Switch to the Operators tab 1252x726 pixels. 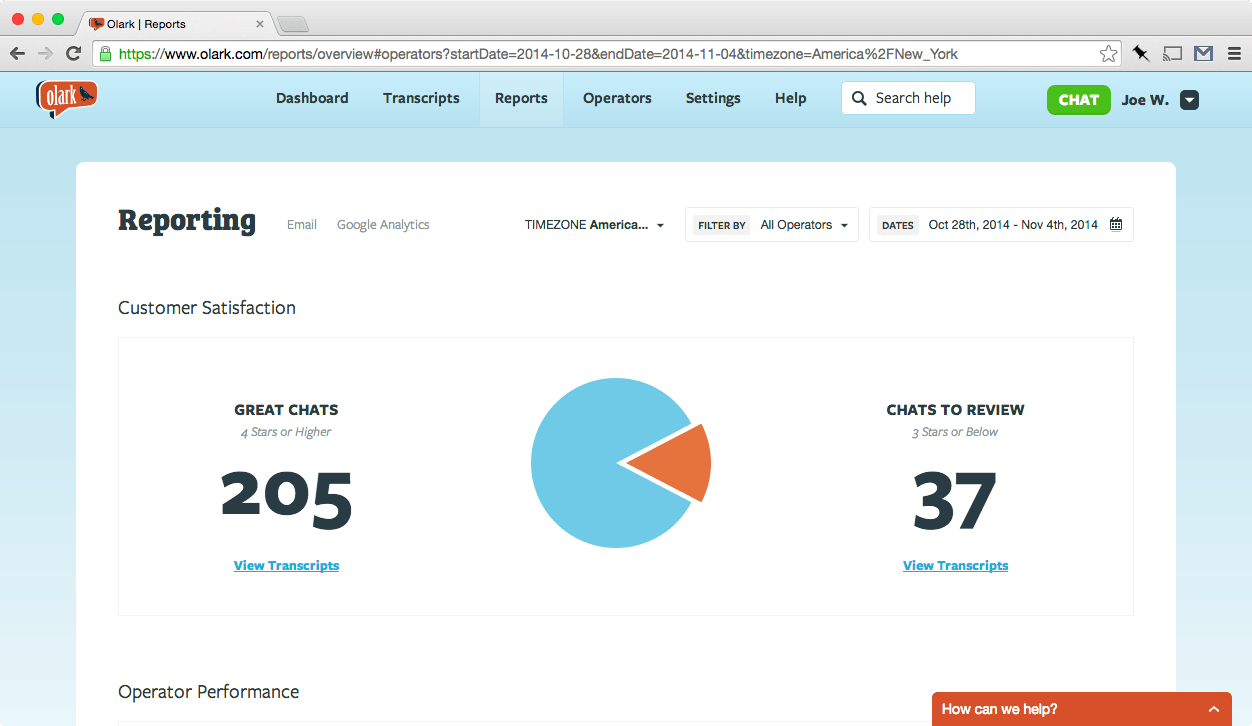617,98
